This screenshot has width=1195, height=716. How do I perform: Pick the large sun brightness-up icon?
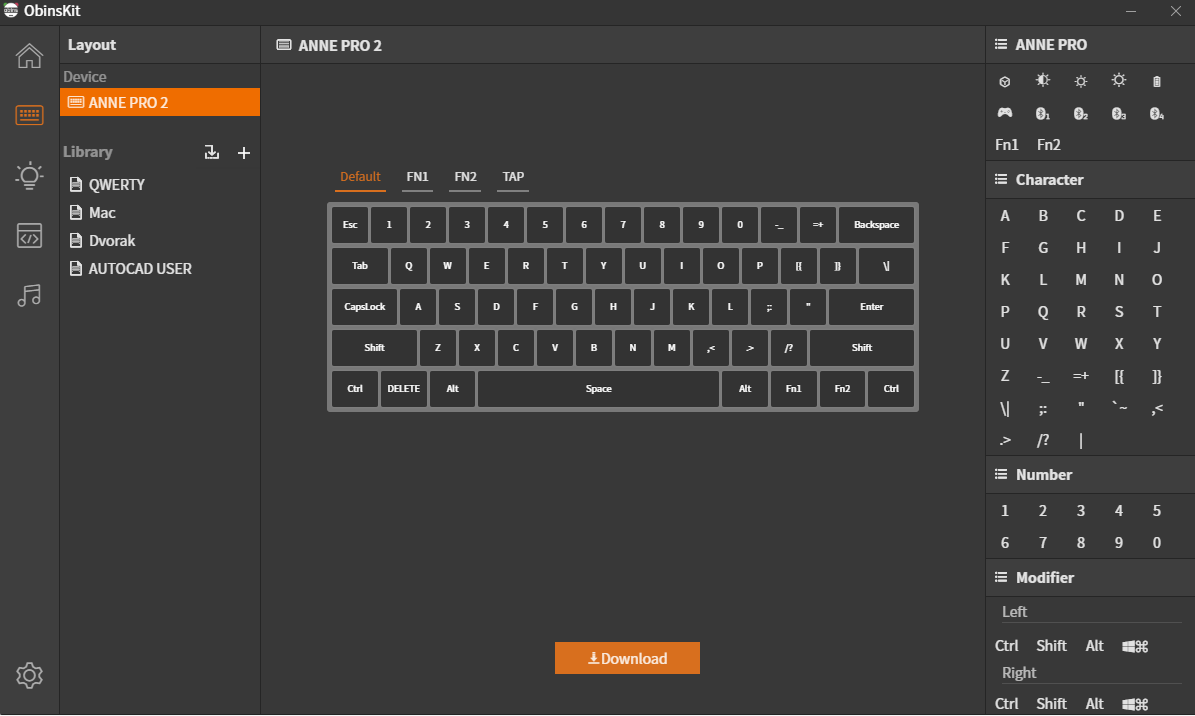[1119, 80]
